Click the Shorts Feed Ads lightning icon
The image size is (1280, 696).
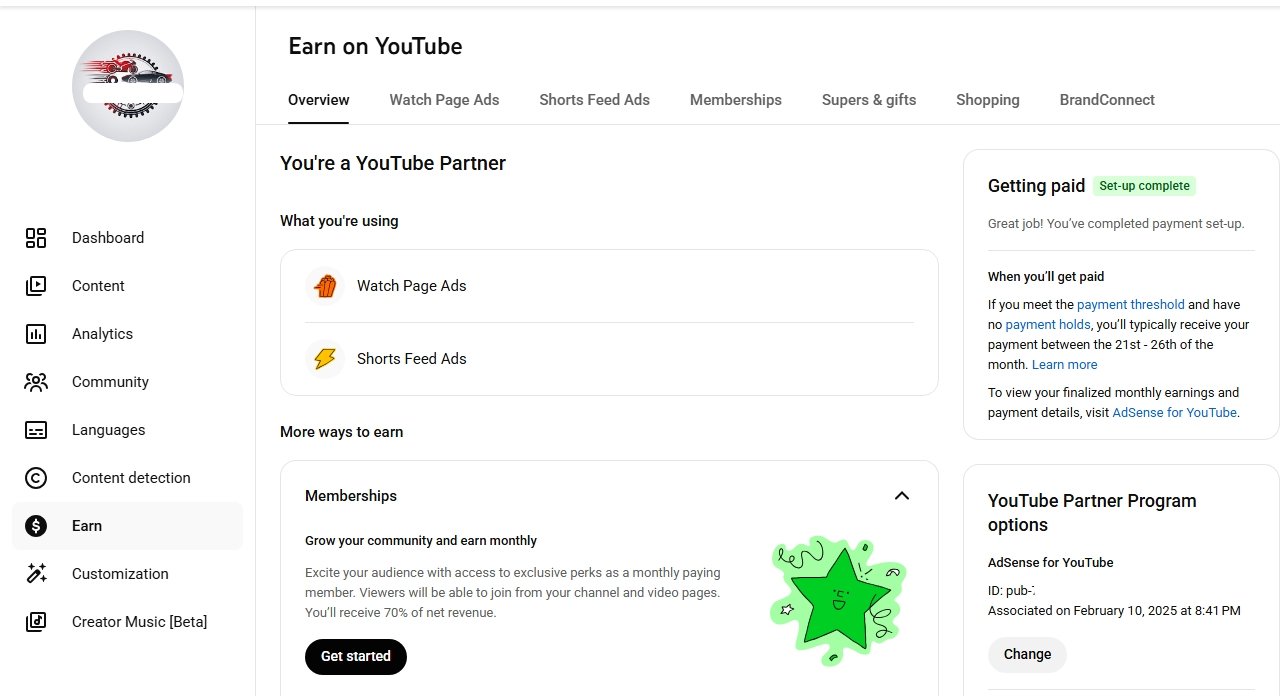(325, 359)
